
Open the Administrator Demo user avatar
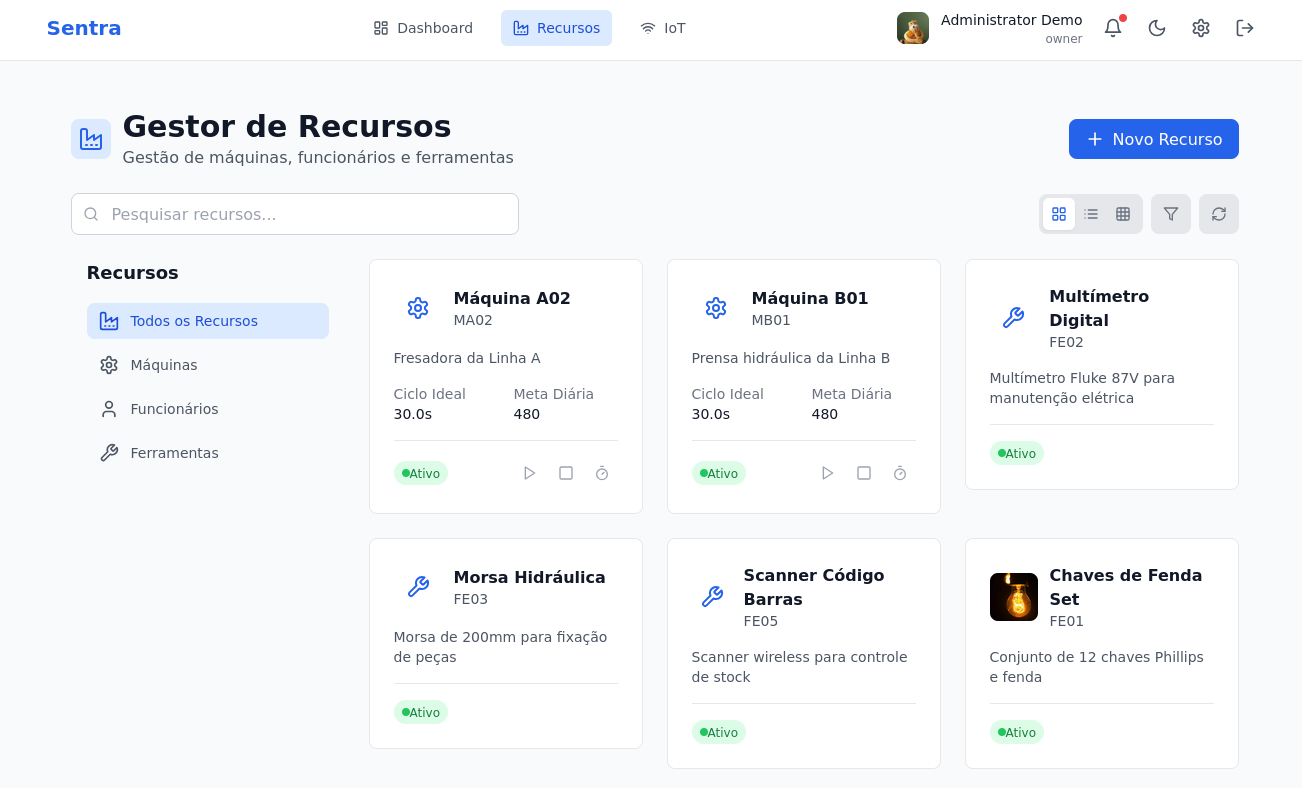(x=912, y=28)
